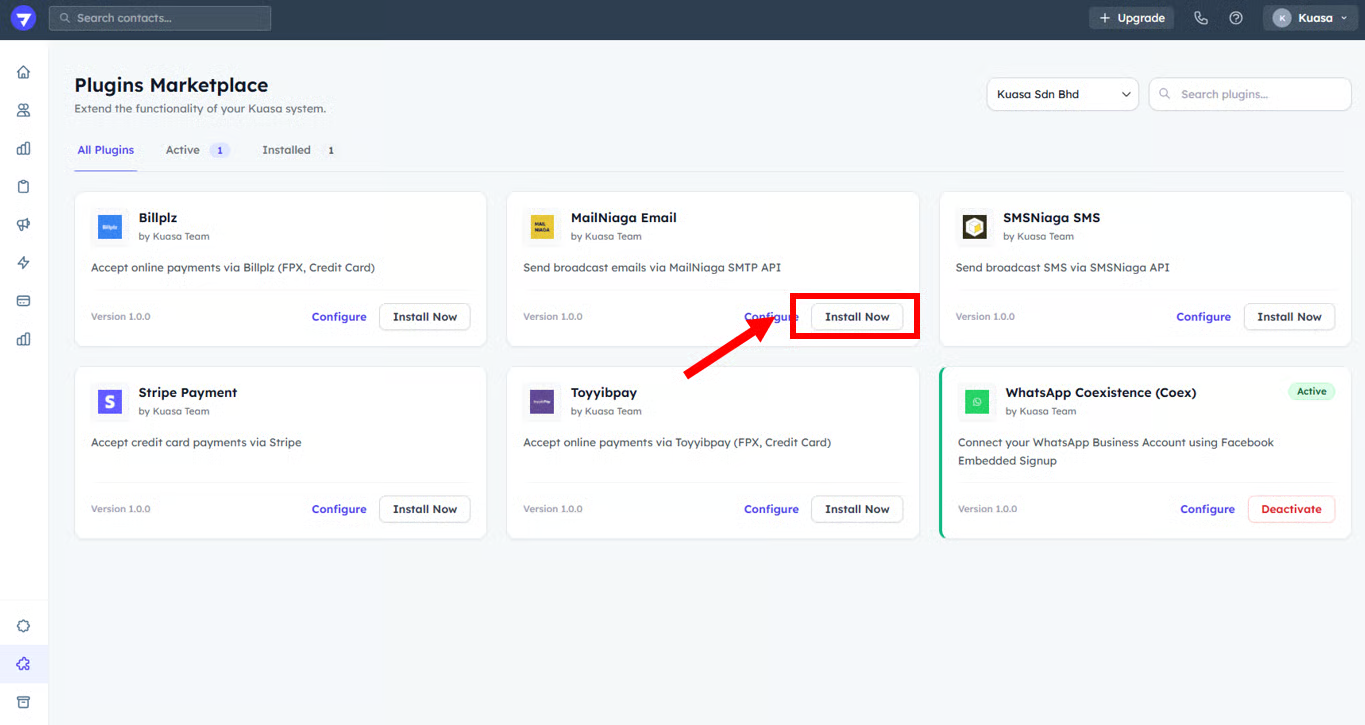Image resolution: width=1365 pixels, height=725 pixels.
Task: Click Configure link for Stripe Payment
Action: point(339,509)
